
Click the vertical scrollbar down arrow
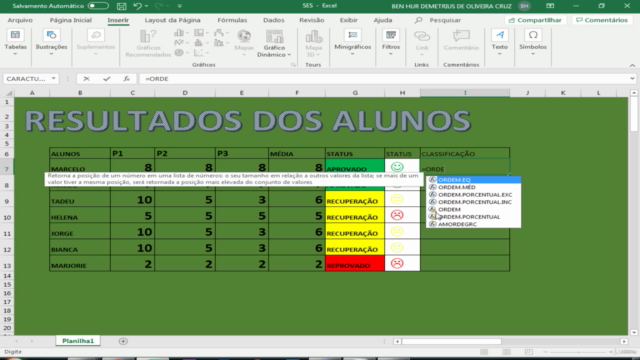(x=634, y=332)
